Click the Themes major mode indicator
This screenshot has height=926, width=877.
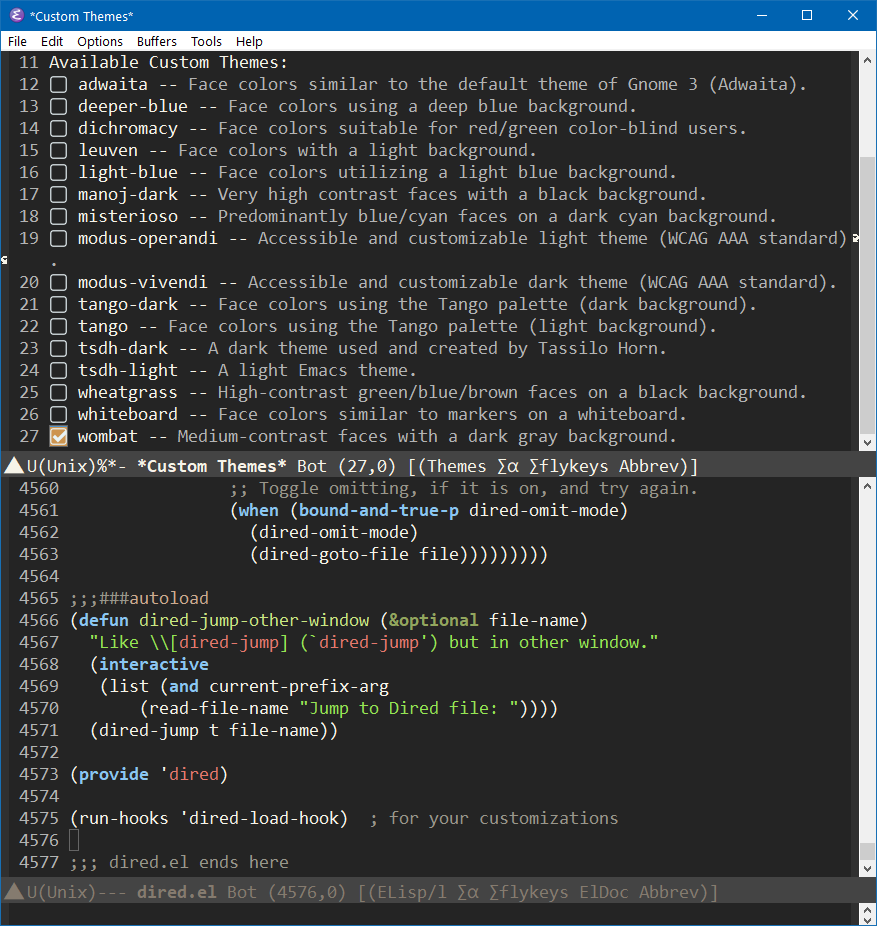tap(457, 467)
